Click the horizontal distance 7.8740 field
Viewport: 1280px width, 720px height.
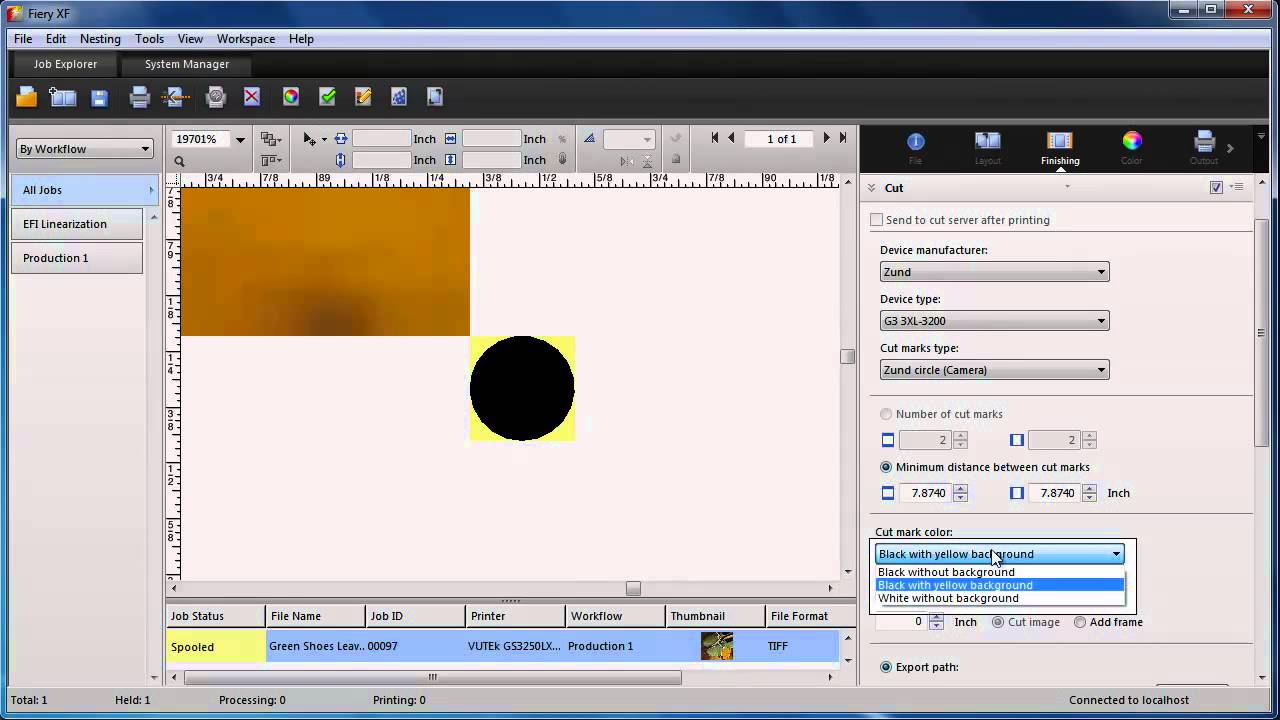tap(925, 493)
